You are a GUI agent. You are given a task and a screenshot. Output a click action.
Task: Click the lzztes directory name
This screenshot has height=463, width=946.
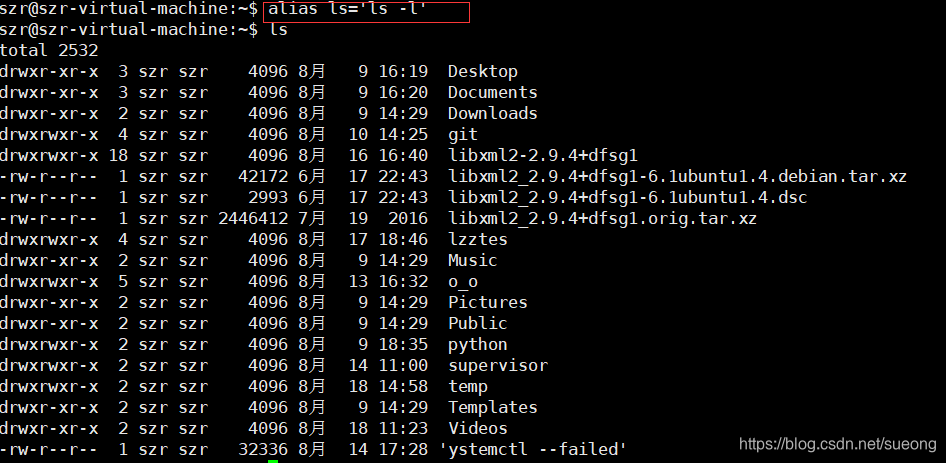pyautogui.click(x=478, y=240)
